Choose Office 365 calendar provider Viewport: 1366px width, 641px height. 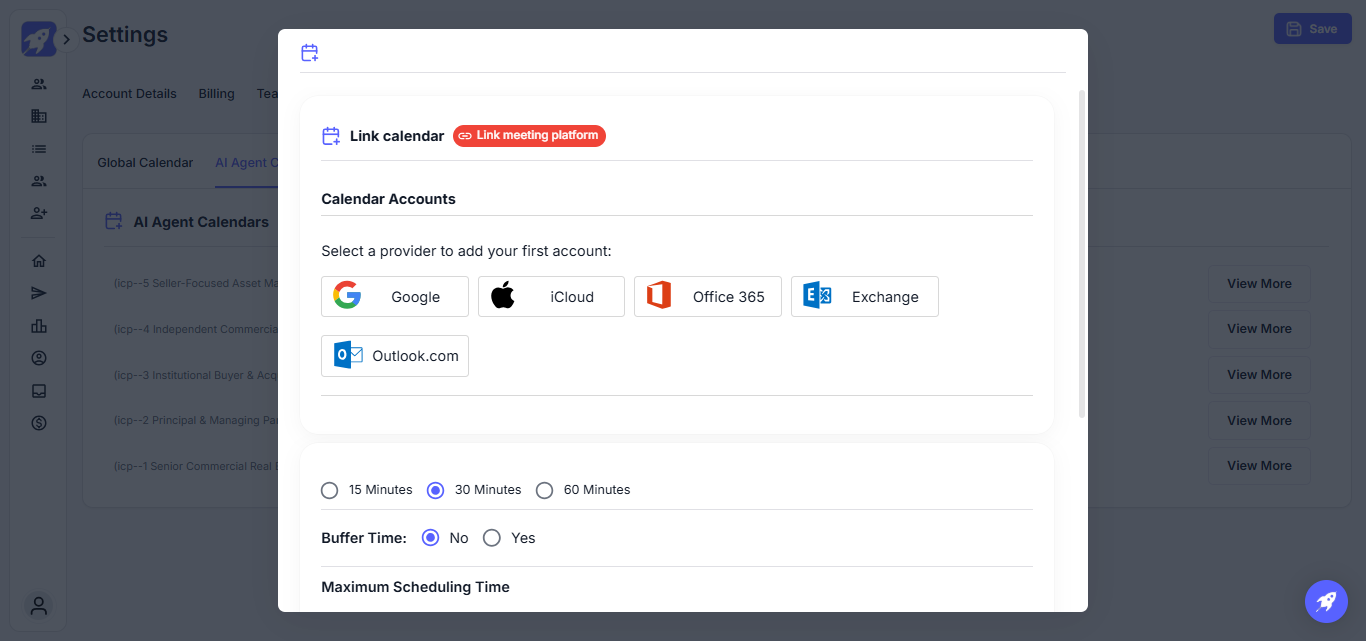[x=707, y=297]
